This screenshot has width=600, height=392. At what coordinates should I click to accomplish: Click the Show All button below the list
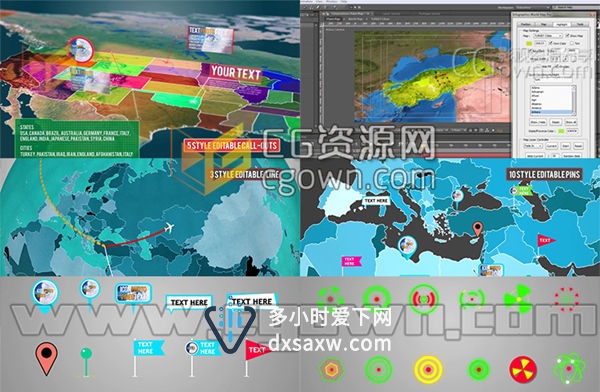(571, 122)
